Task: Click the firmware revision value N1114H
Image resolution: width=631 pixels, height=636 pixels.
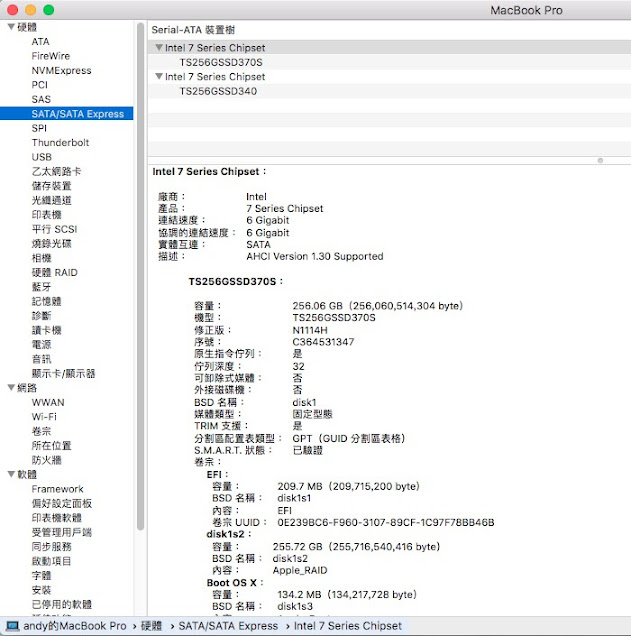Action: pos(310,330)
